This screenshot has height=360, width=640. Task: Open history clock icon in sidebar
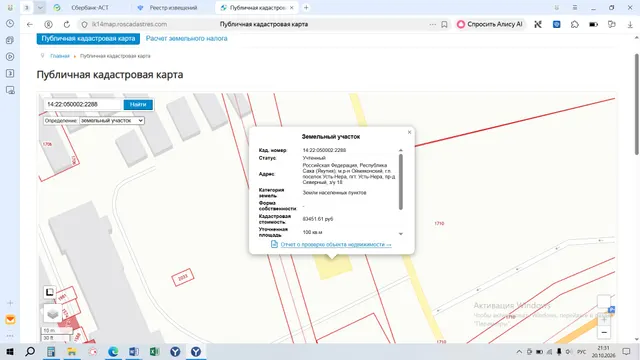click(x=10, y=24)
